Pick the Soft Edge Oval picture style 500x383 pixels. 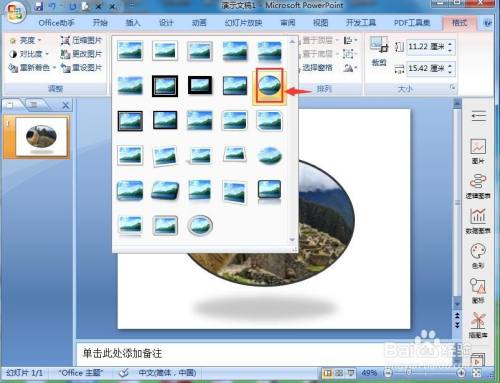[x=269, y=156]
